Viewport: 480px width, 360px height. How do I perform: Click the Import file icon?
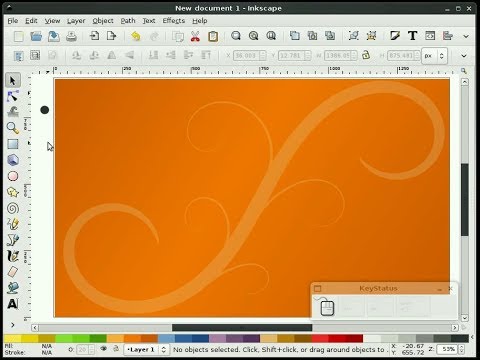tap(94, 36)
